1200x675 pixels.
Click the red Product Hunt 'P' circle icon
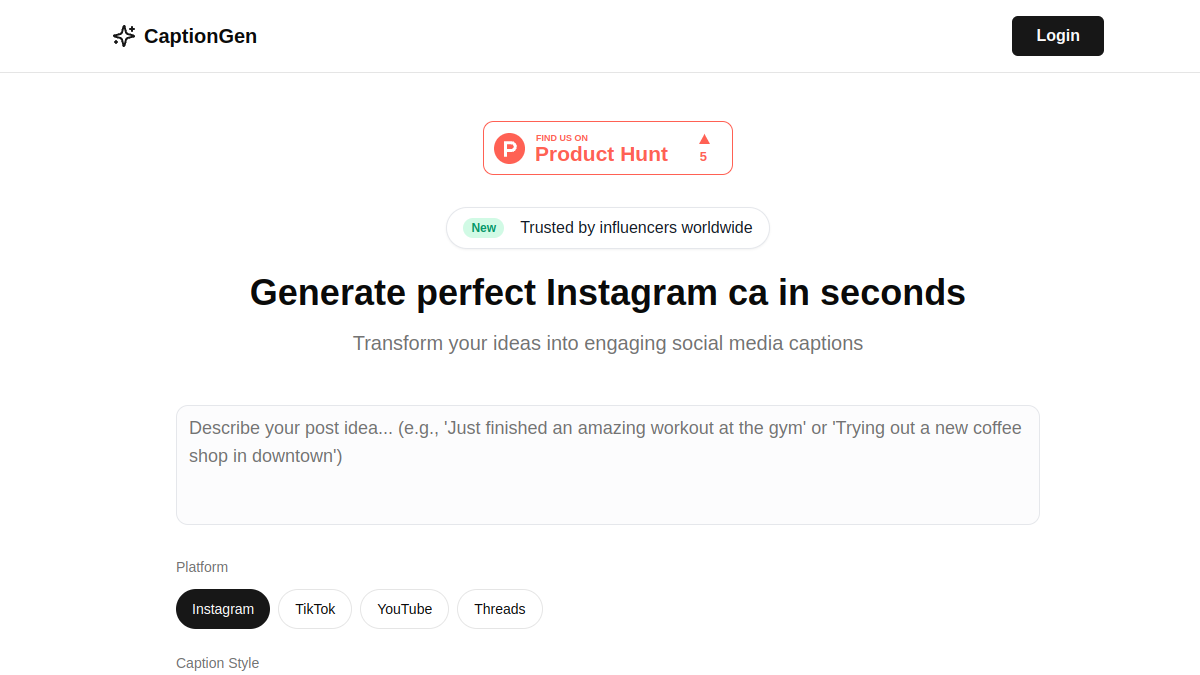pyautogui.click(x=510, y=148)
